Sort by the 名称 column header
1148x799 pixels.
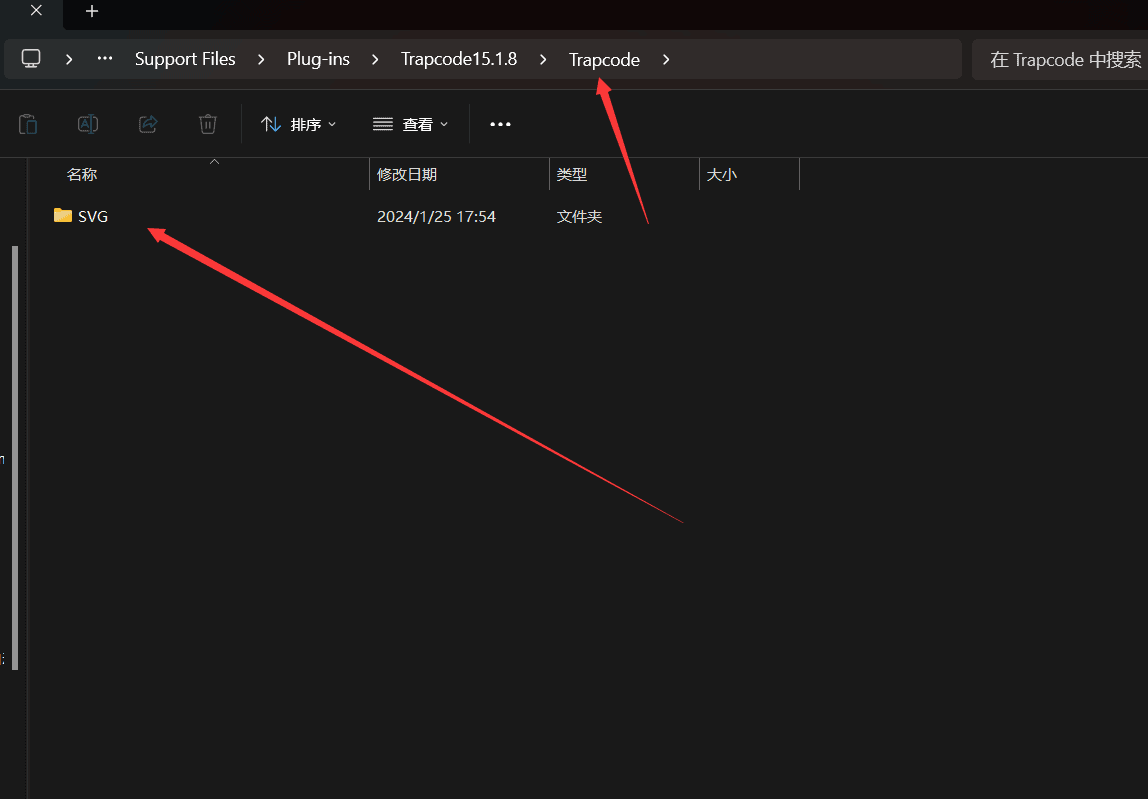(82, 174)
